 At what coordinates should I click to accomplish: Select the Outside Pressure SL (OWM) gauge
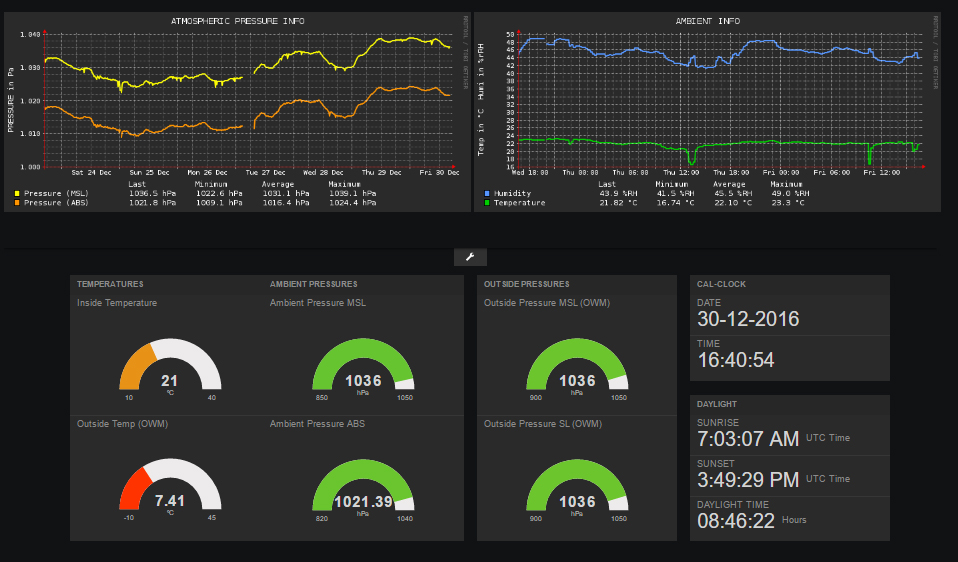pos(577,489)
